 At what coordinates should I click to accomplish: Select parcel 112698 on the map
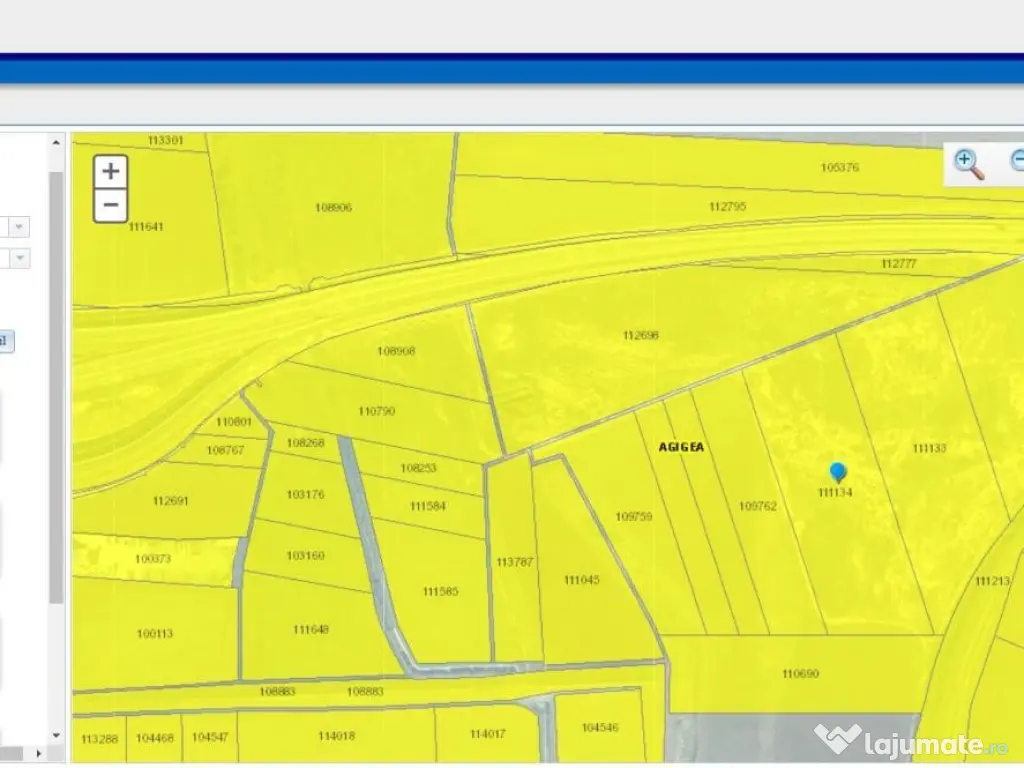[640, 336]
